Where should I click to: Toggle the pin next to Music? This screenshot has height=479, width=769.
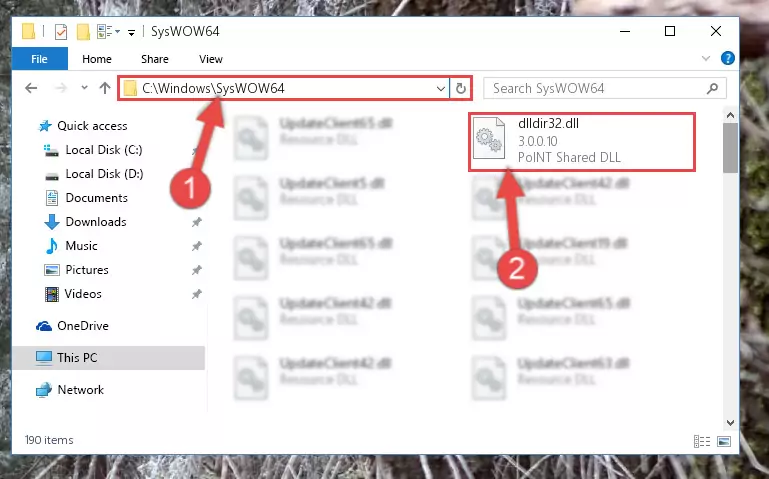(x=197, y=246)
